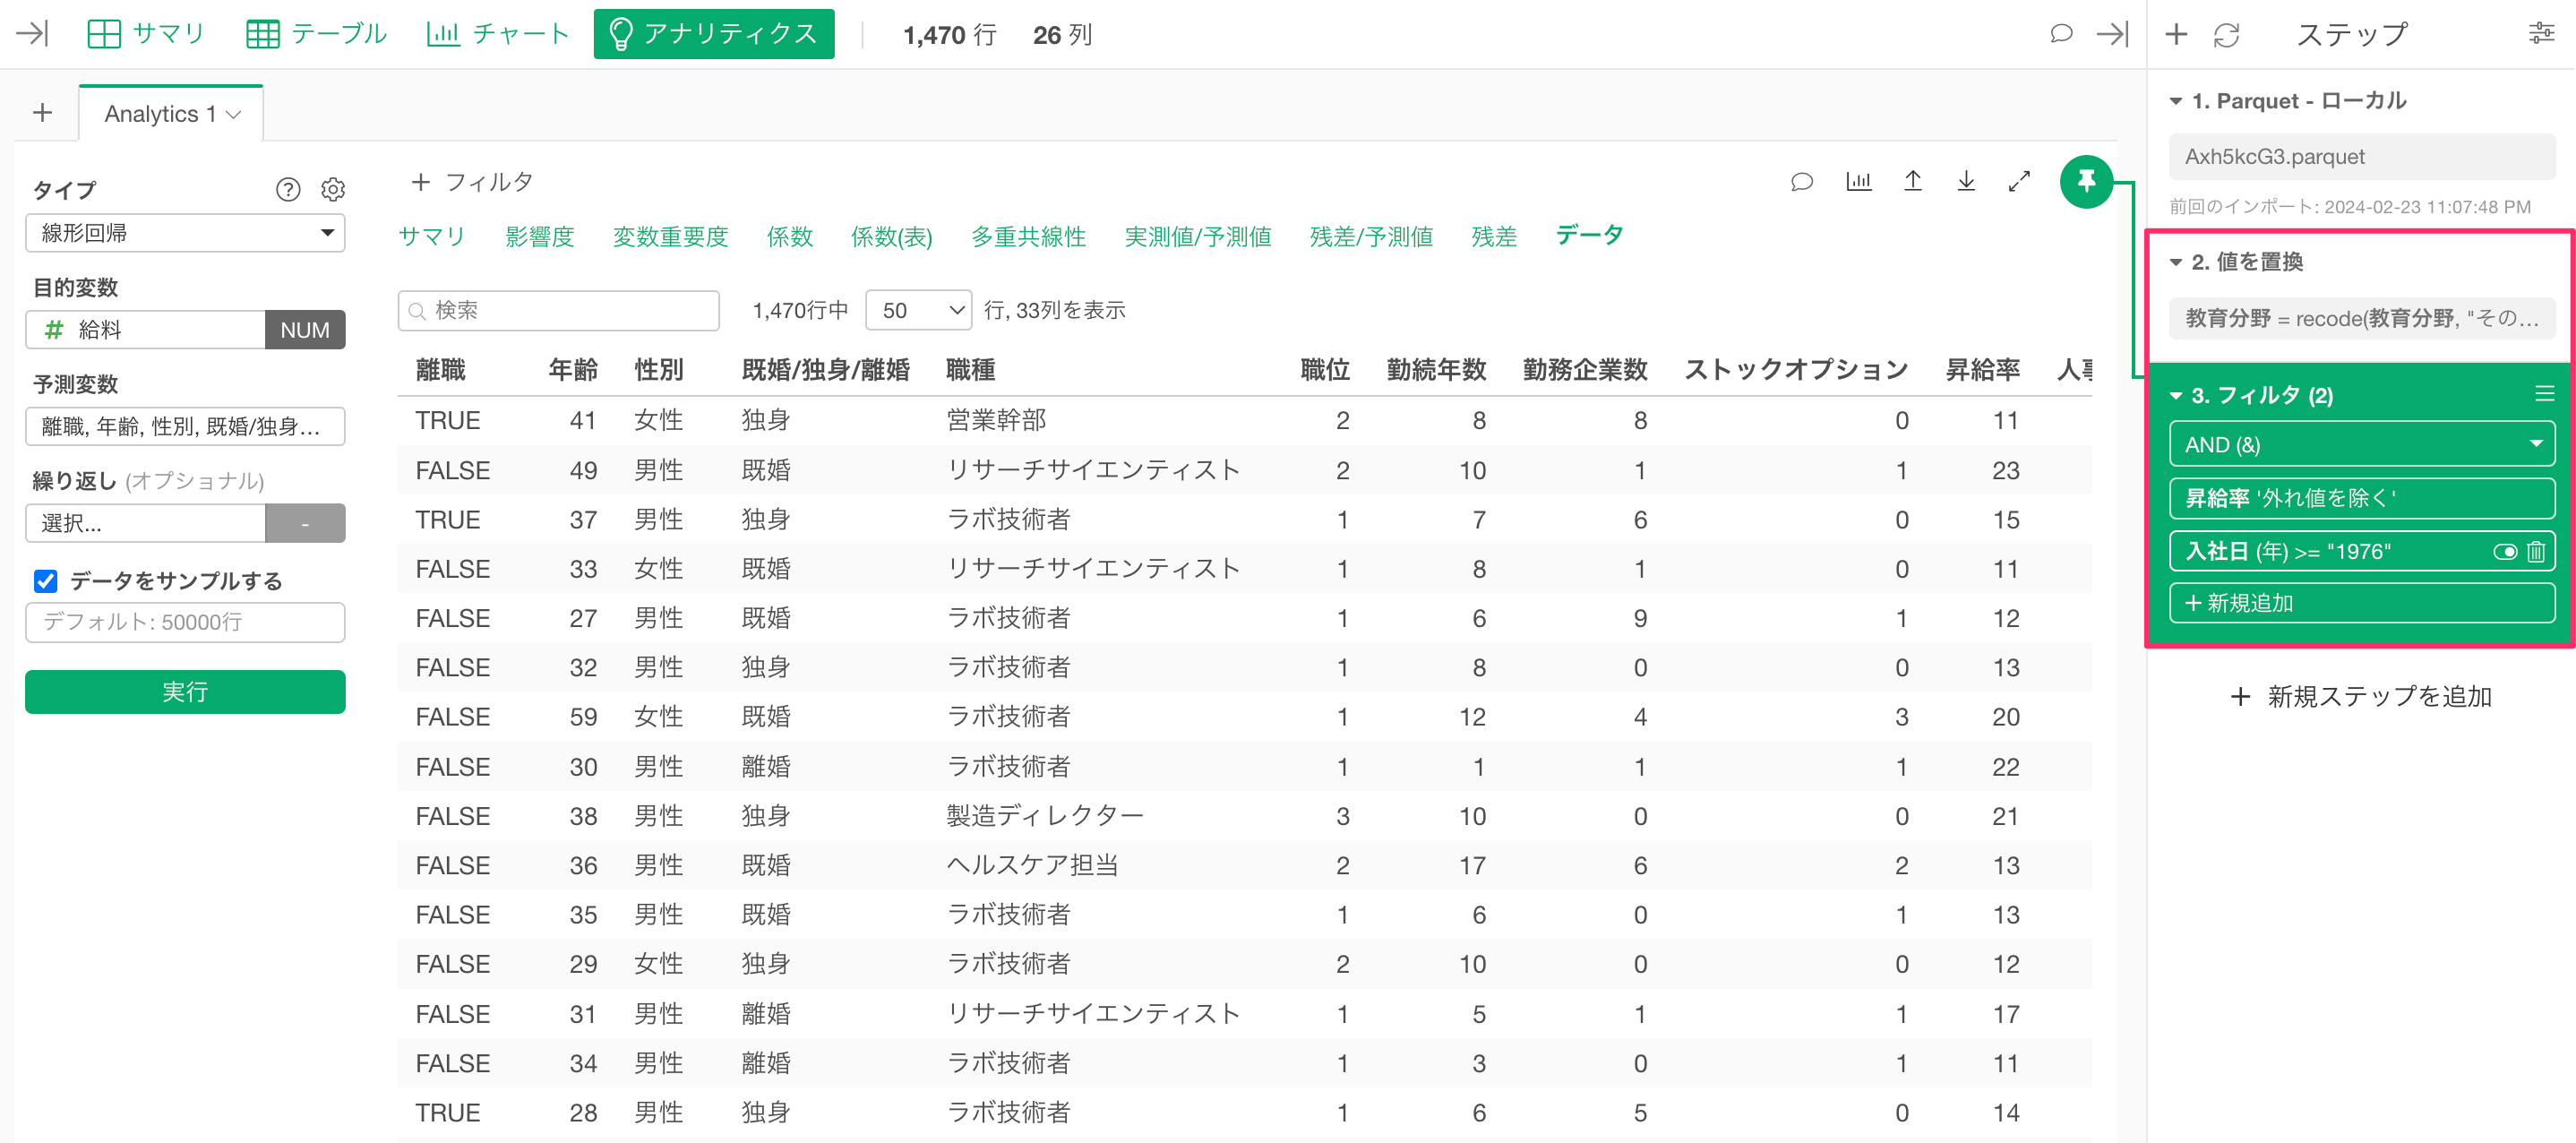Open the AND (&) operator dropdown
2576x1143 pixels.
pyautogui.click(x=2361, y=444)
